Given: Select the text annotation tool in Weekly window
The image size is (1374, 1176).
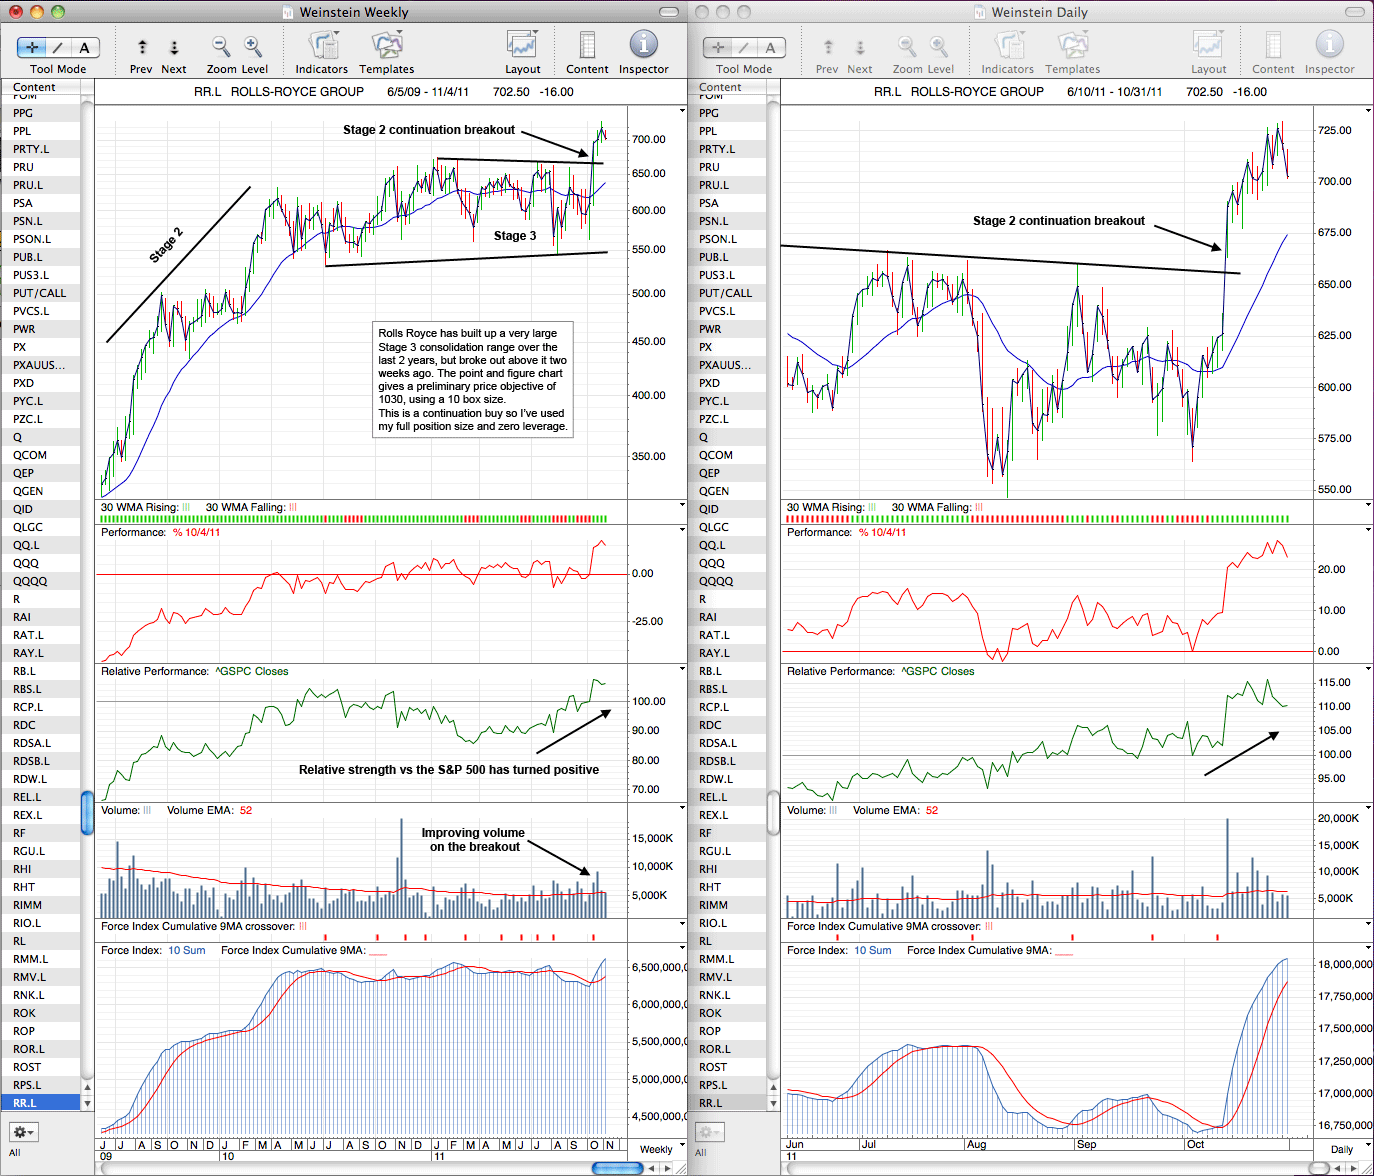Looking at the screenshot, I should (85, 47).
